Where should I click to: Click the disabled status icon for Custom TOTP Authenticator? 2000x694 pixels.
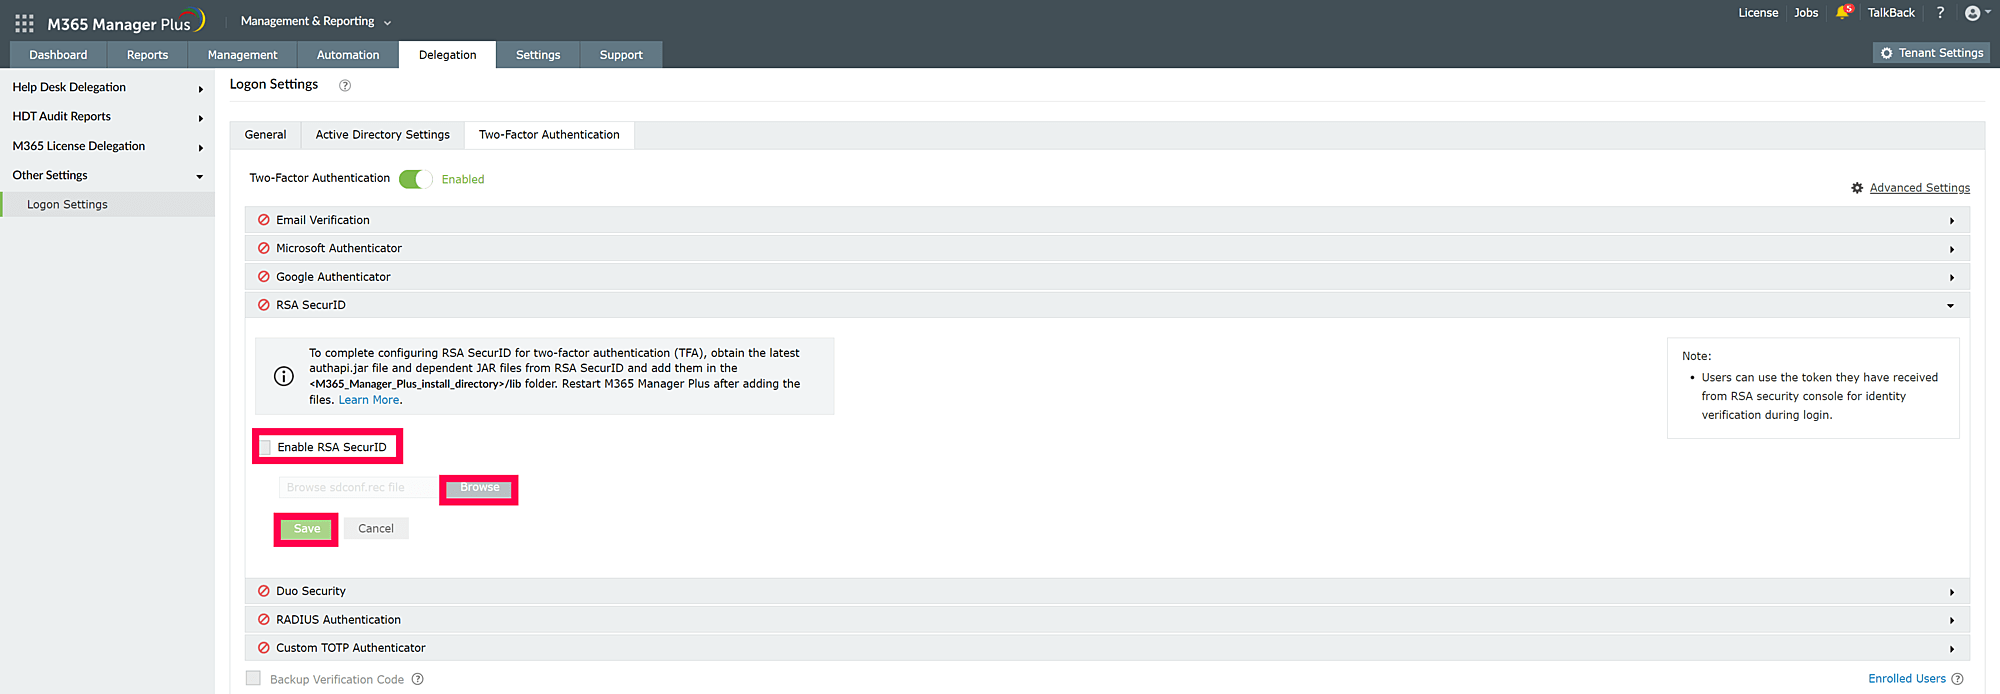pos(264,648)
